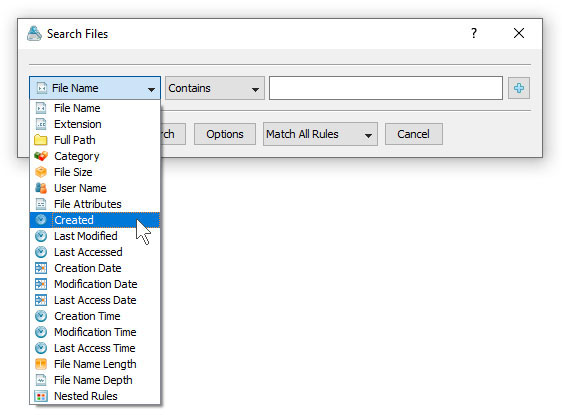562x415 pixels.
Task: Choose the highlighted Created option
Action: tap(95, 220)
